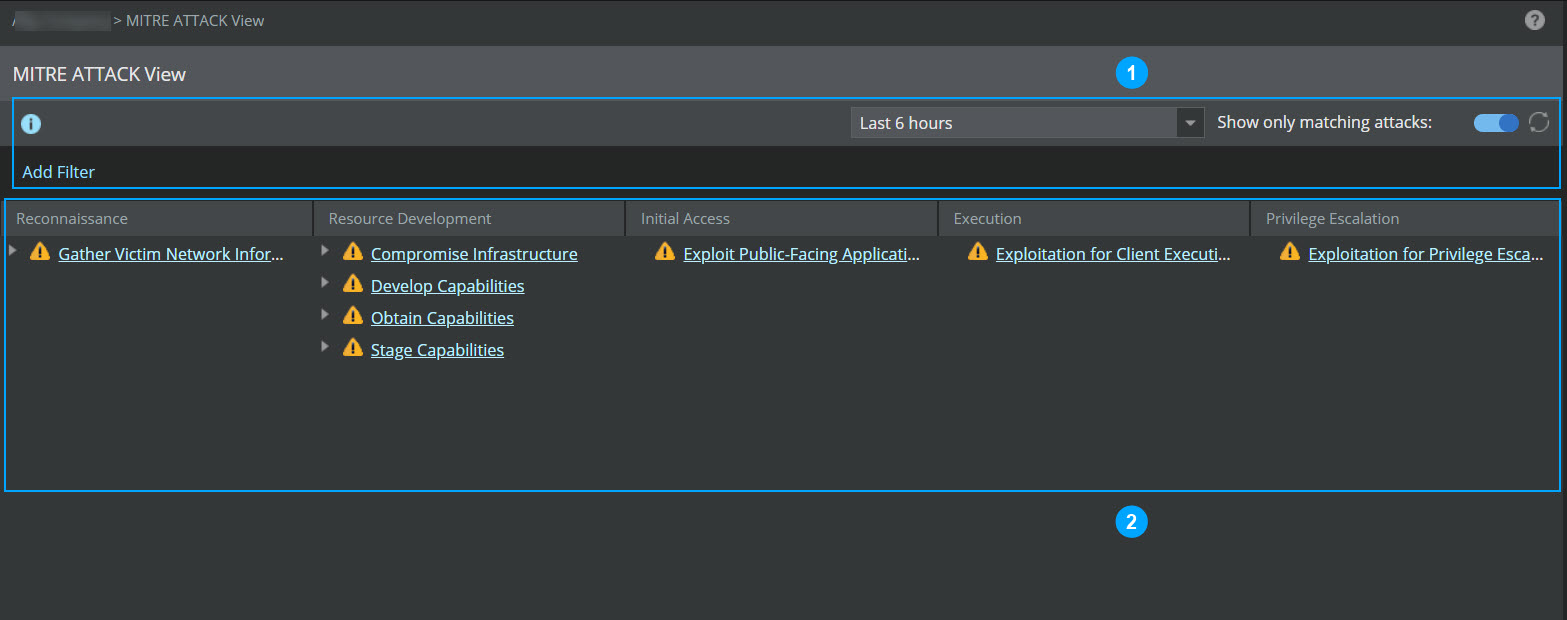The width and height of the screenshot is (1567, 620).
Task: Open the Stage Capabilities link
Action: coord(437,350)
